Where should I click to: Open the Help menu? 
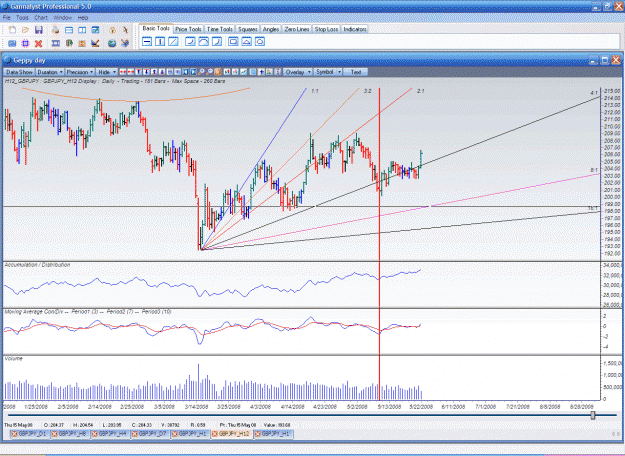(83, 18)
